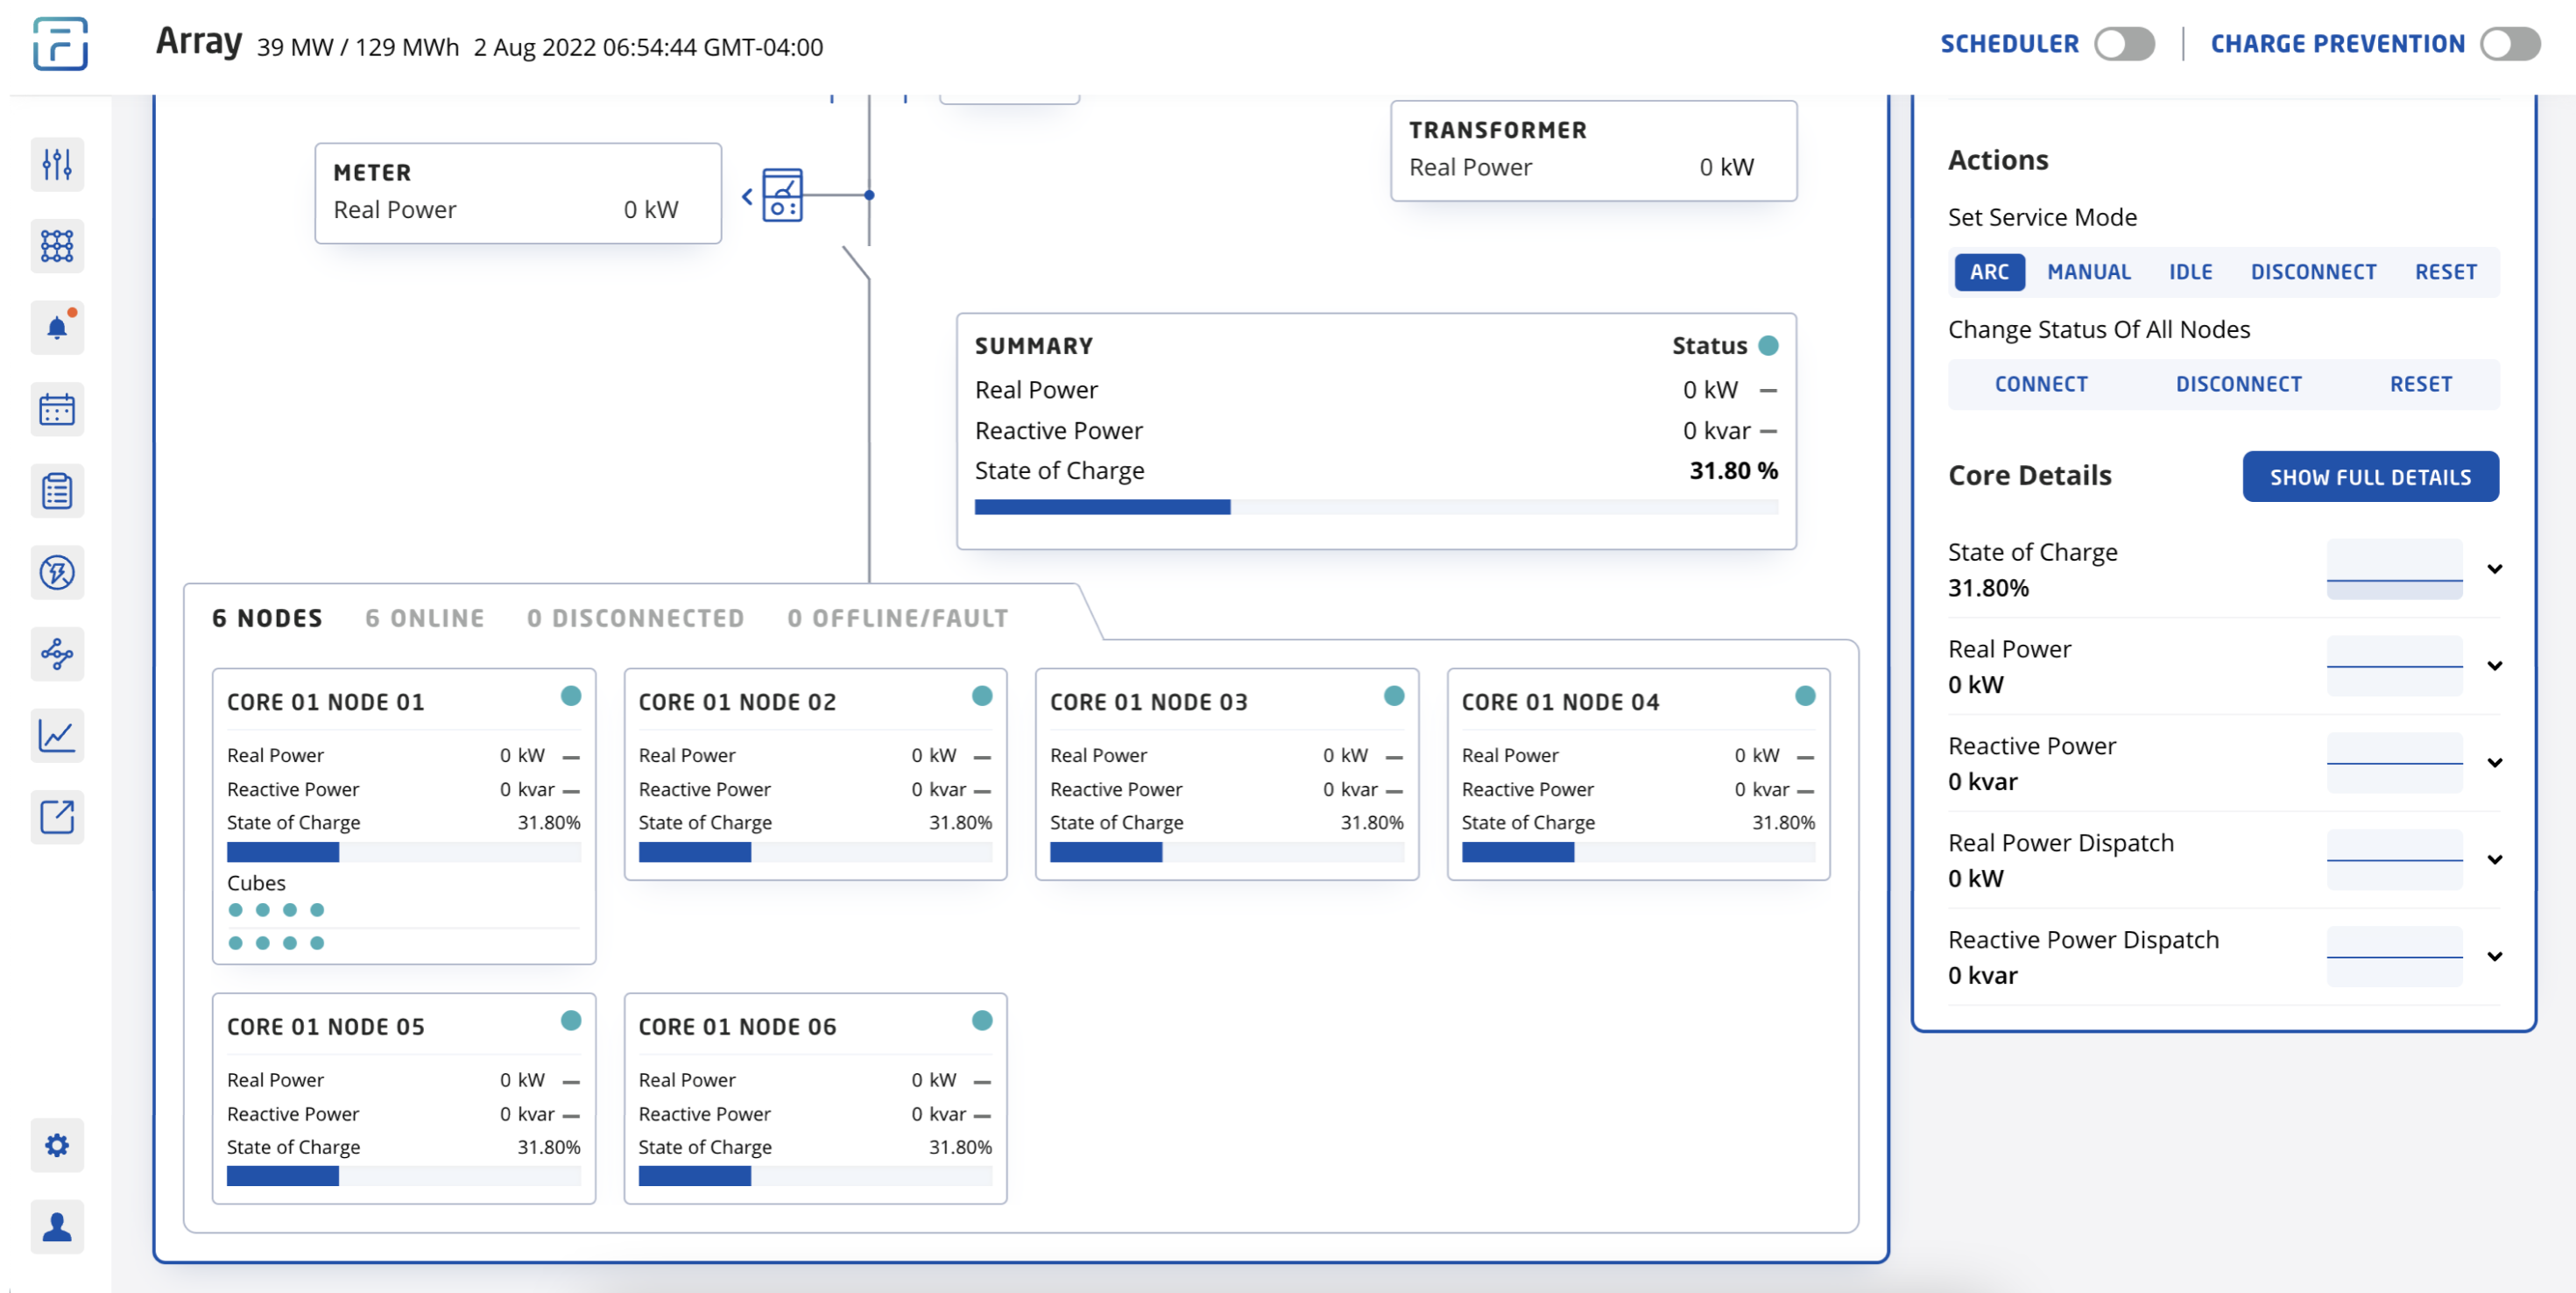The width and height of the screenshot is (2576, 1293).
Task: Expand the State of Charge detail chevron
Action: click(2494, 569)
